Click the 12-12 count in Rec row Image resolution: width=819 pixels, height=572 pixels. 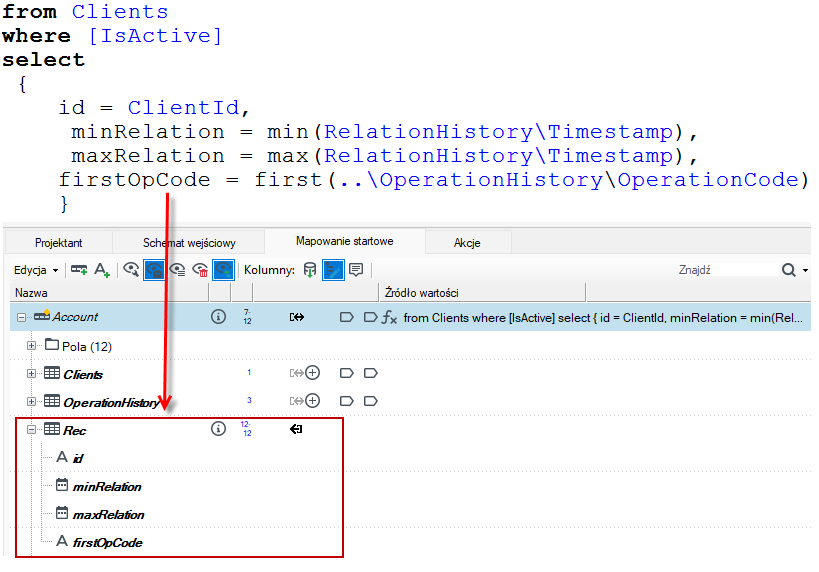246,429
